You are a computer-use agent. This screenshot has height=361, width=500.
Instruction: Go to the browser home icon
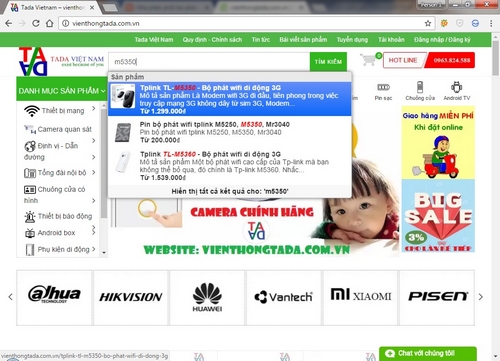pos(49,23)
